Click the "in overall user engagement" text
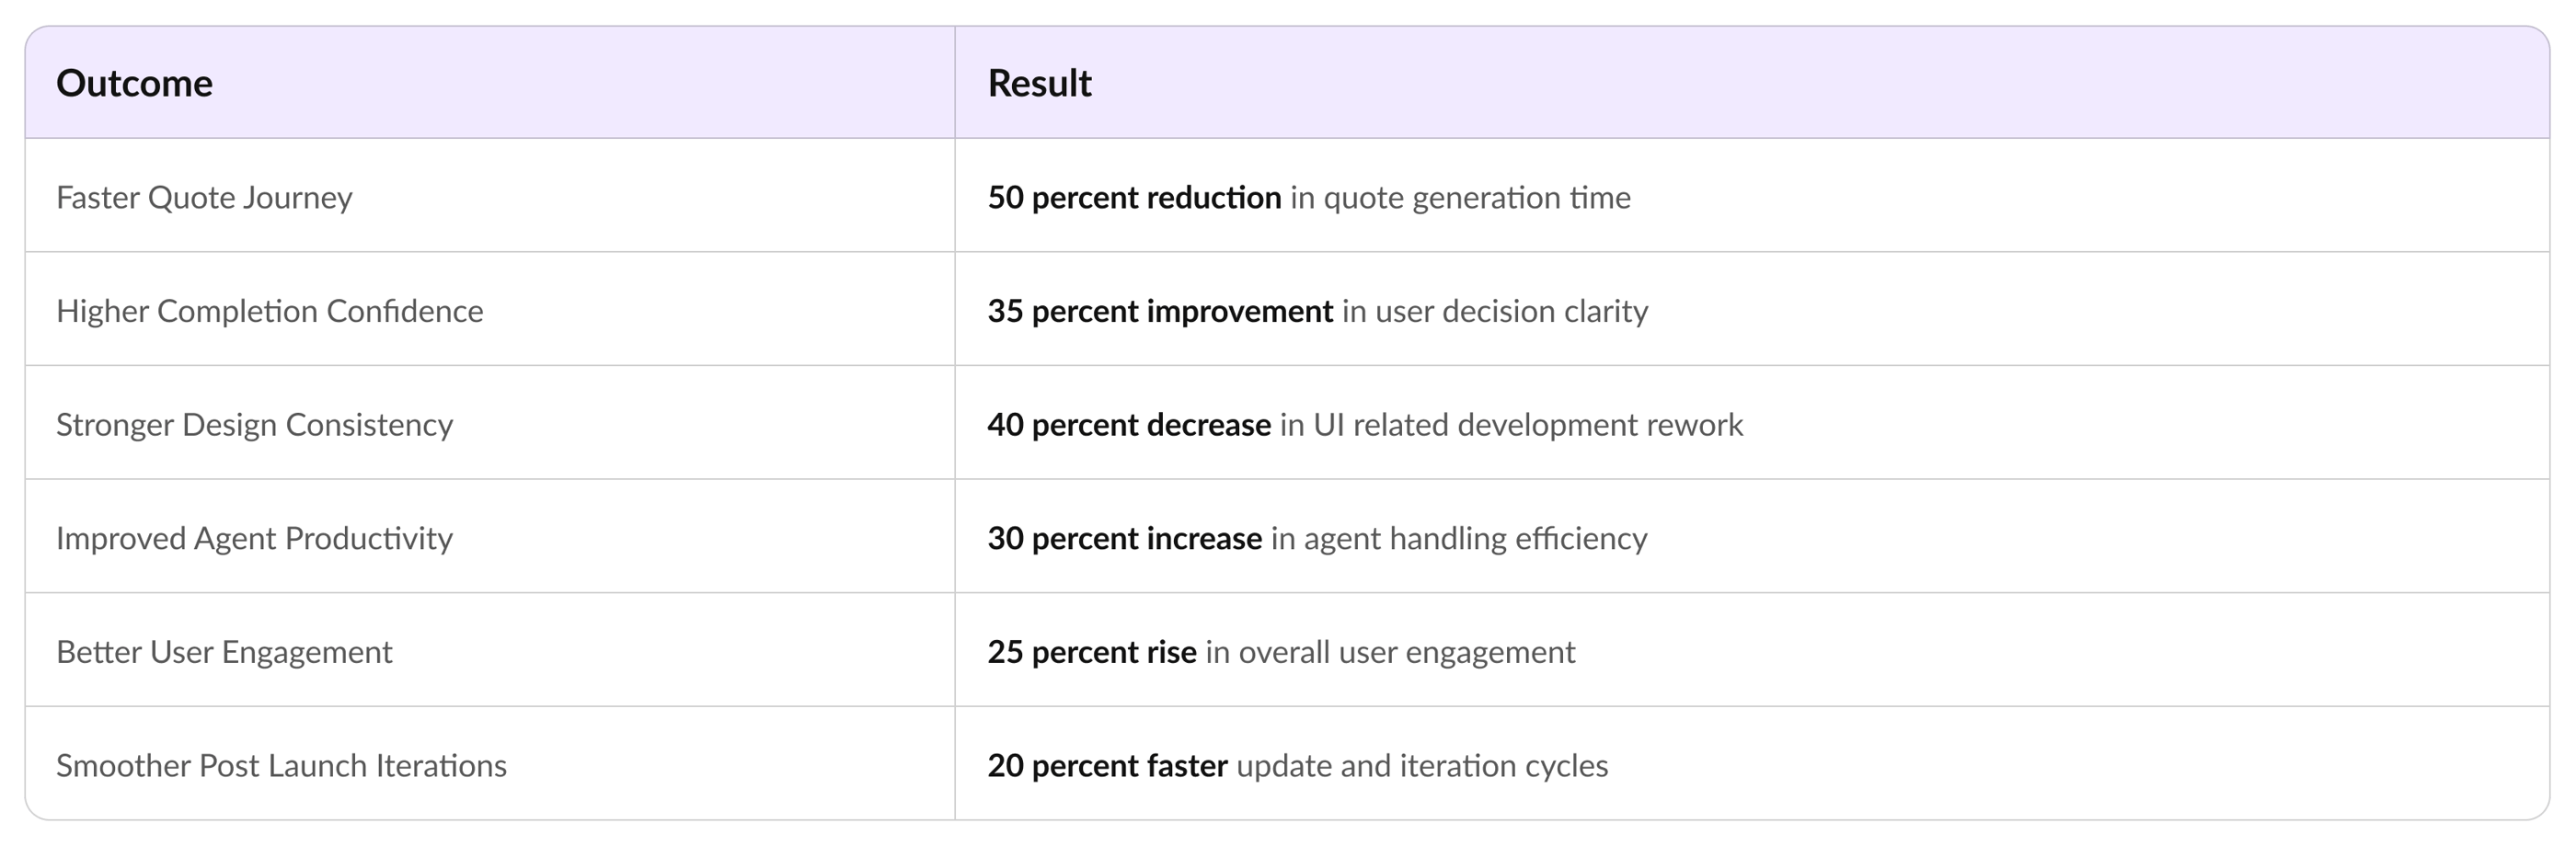The image size is (2576, 846). pyautogui.click(x=1390, y=652)
